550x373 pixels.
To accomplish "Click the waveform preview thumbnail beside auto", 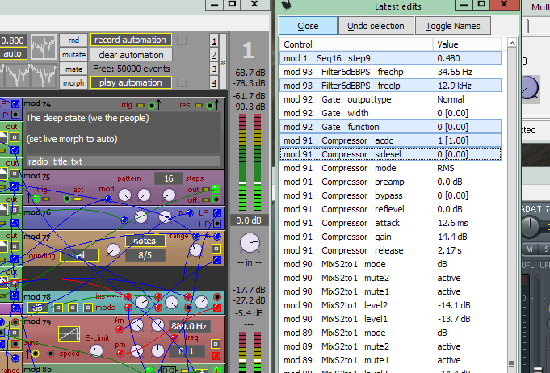I will point(43,47).
